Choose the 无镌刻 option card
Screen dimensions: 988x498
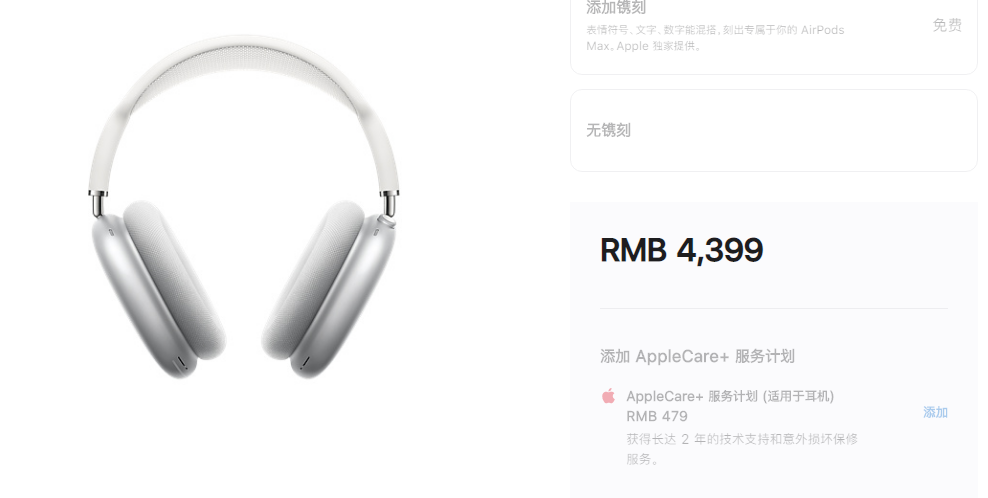774,130
